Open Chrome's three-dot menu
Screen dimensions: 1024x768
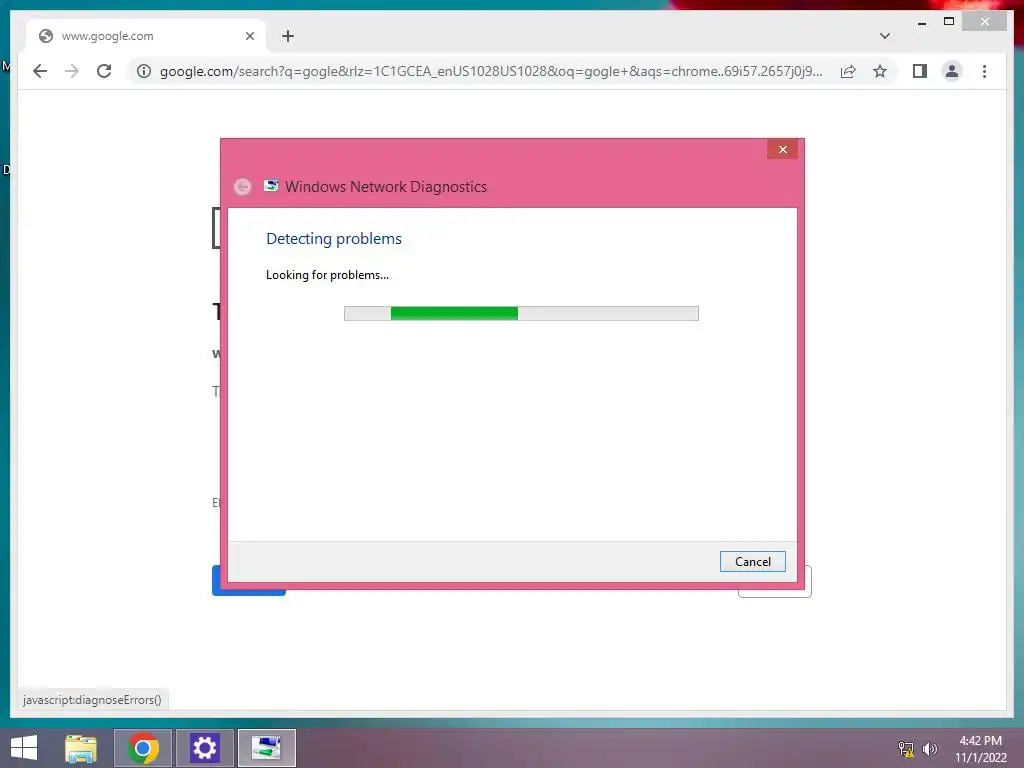click(984, 71)
